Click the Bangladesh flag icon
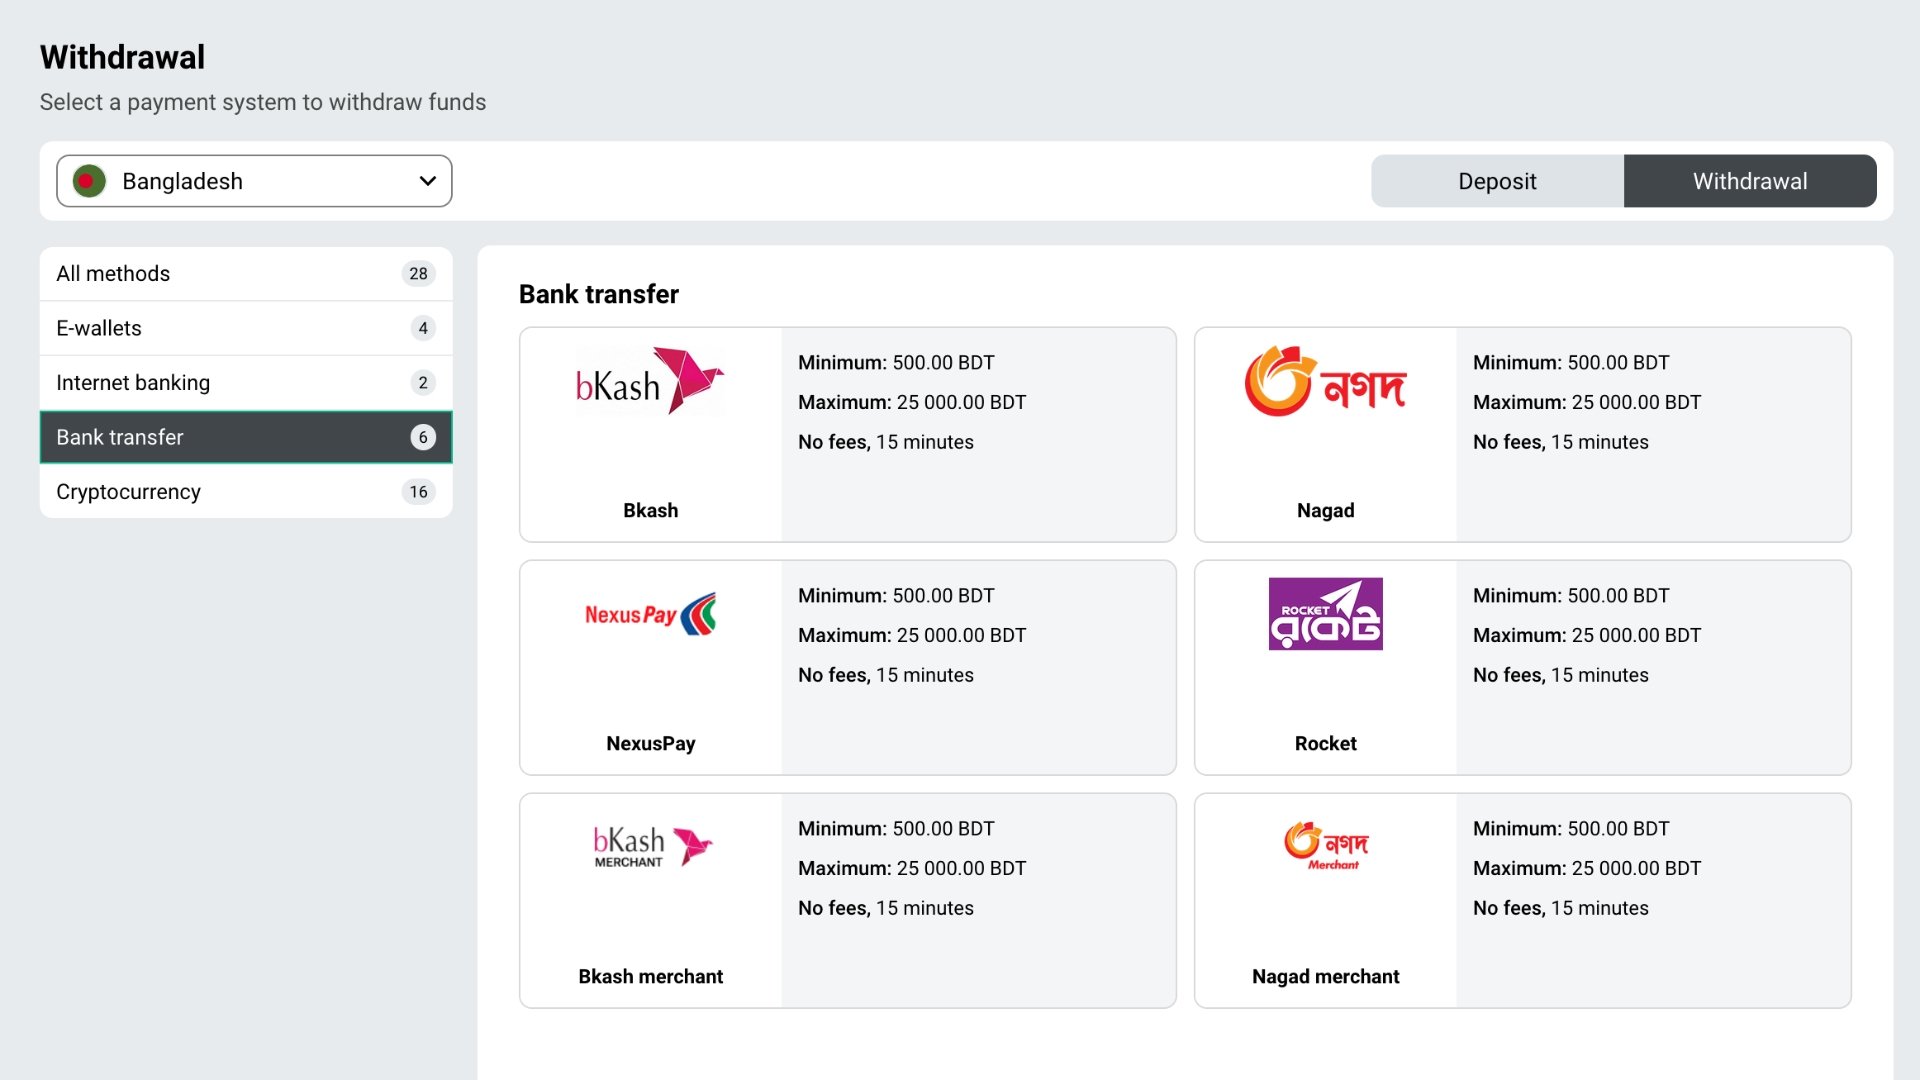1920x1080 pixels. coord(89,181)
